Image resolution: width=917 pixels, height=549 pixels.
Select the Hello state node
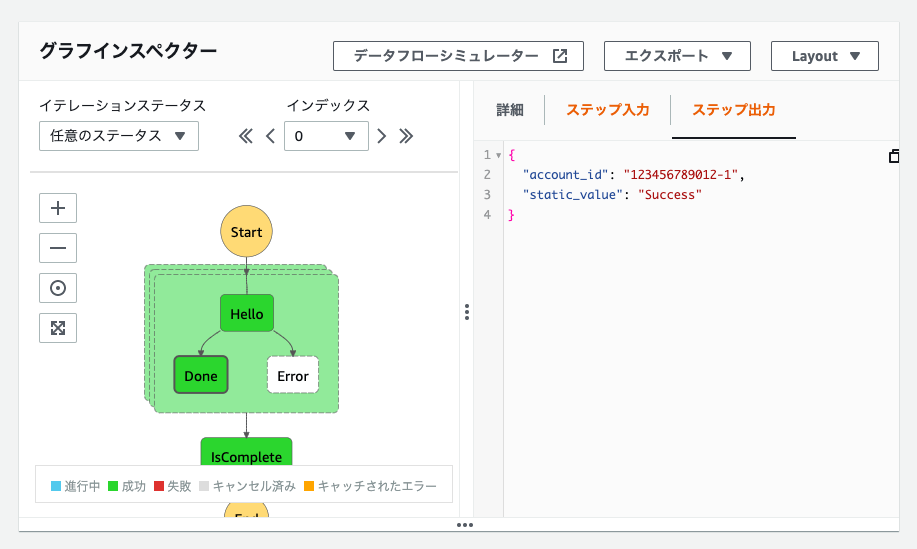coord(247,313)
